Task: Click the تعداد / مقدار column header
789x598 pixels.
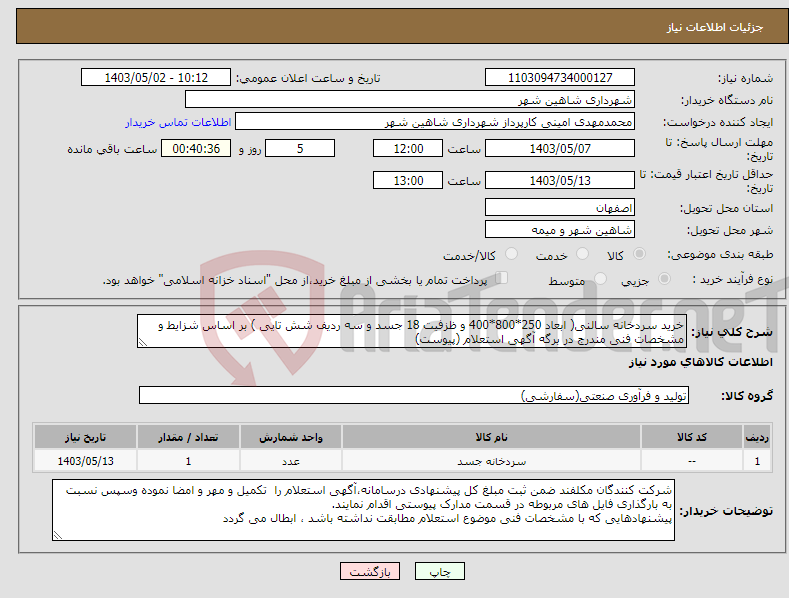Action: tap(188, 437)
